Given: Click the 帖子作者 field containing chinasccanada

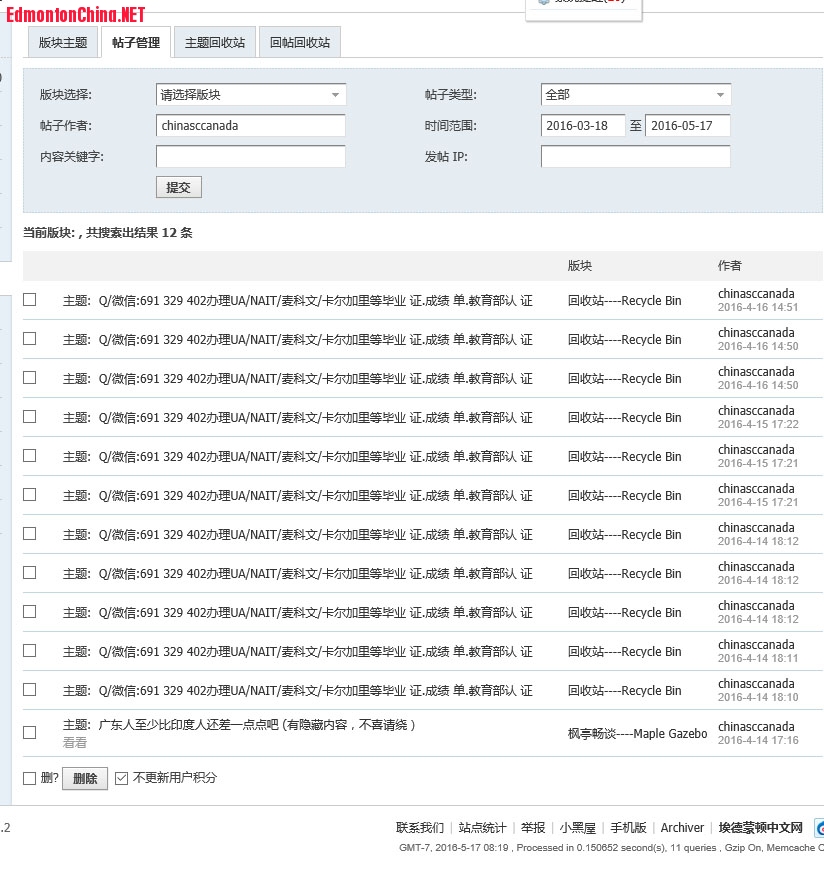Looking at the screenshot, I should click(251, 126).
